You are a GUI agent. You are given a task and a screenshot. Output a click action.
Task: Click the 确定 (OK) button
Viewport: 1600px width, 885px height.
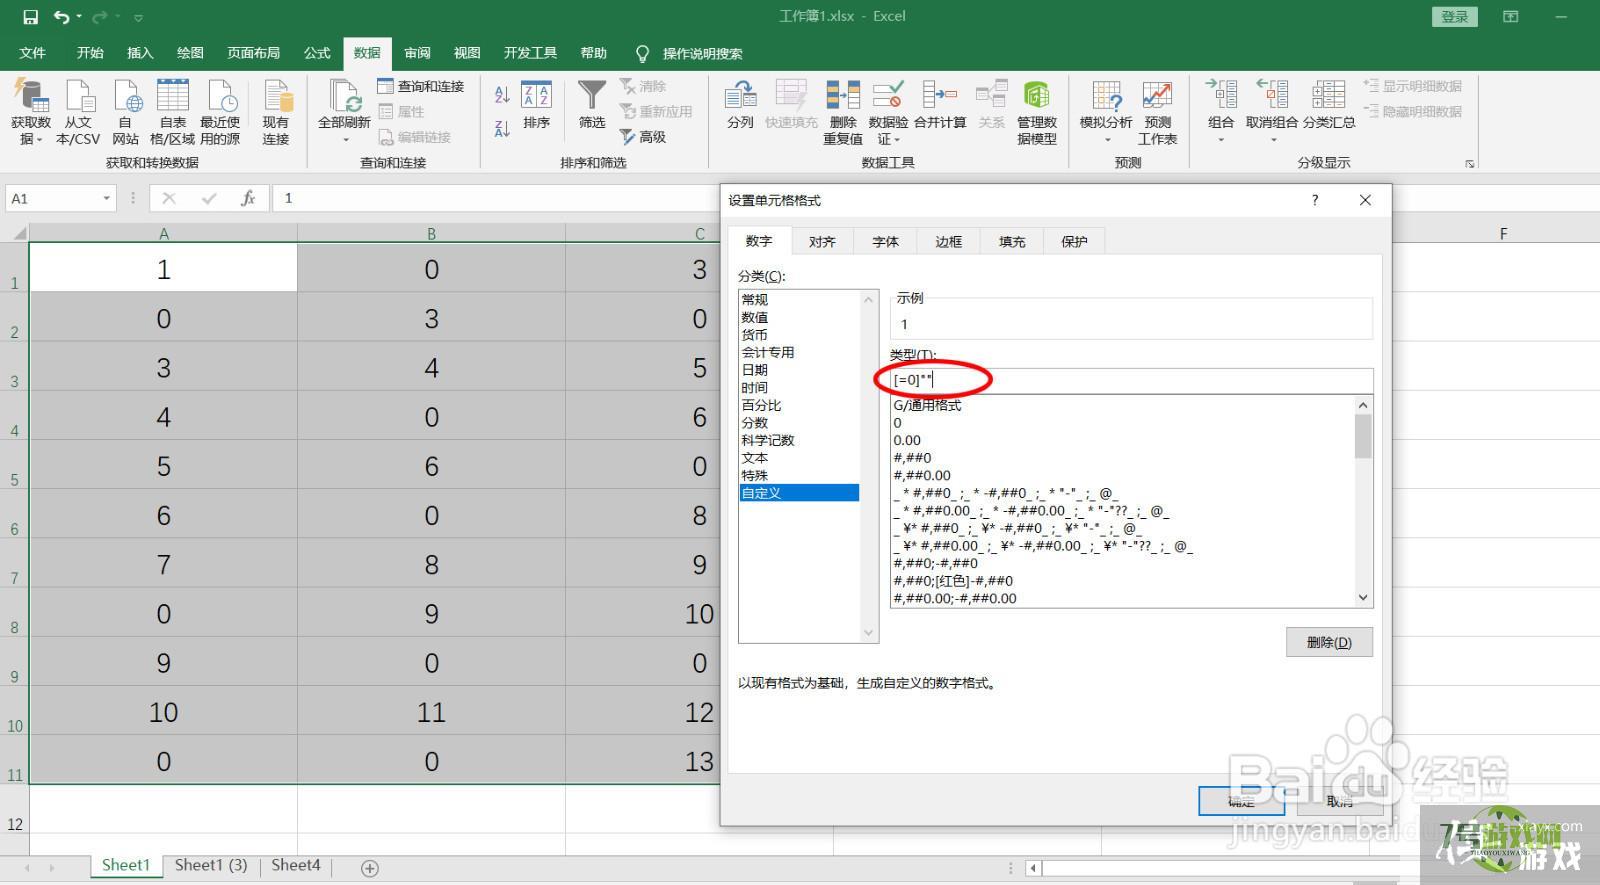click(x=1241, y=800)
